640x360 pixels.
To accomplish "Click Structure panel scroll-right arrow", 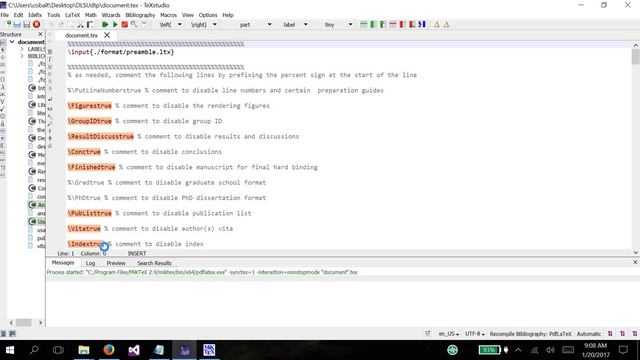I will coord(40,322).
